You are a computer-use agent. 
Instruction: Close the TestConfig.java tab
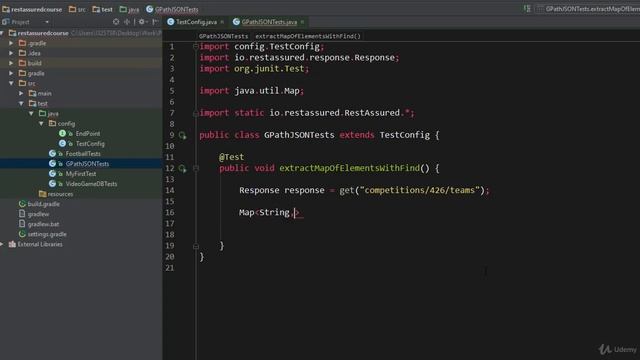(x=222, y=22)
